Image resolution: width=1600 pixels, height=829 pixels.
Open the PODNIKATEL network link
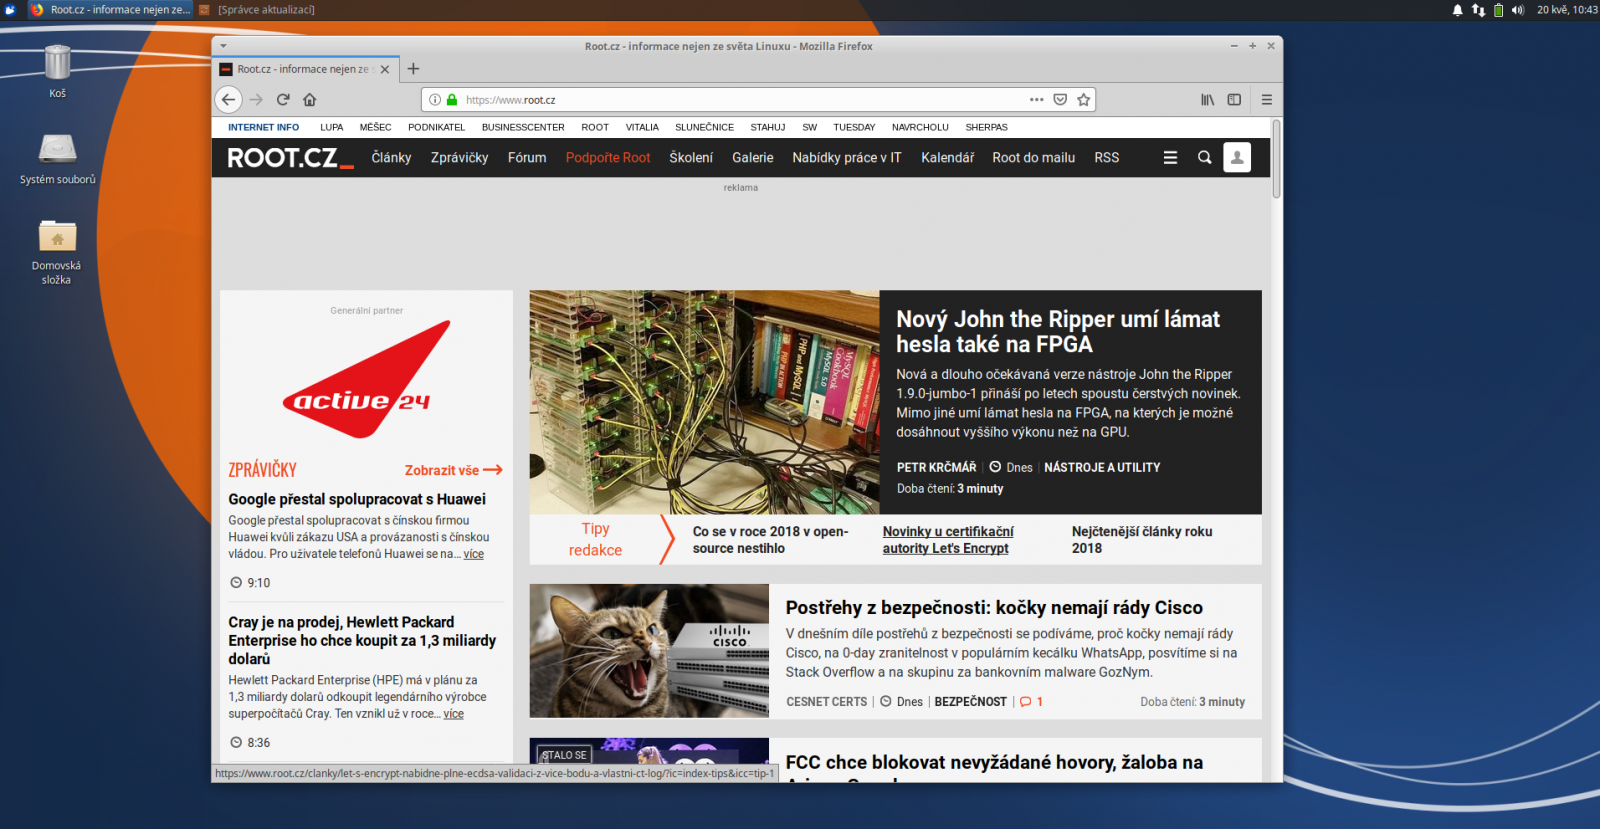click(x=437, y=128)
